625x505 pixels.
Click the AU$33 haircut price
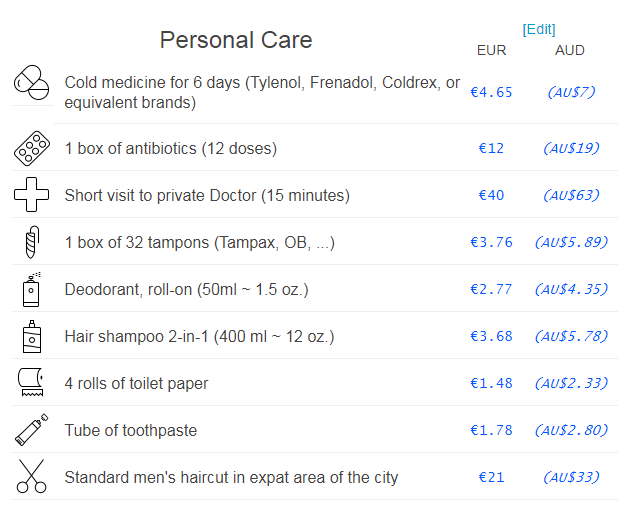tap(571, 477)
